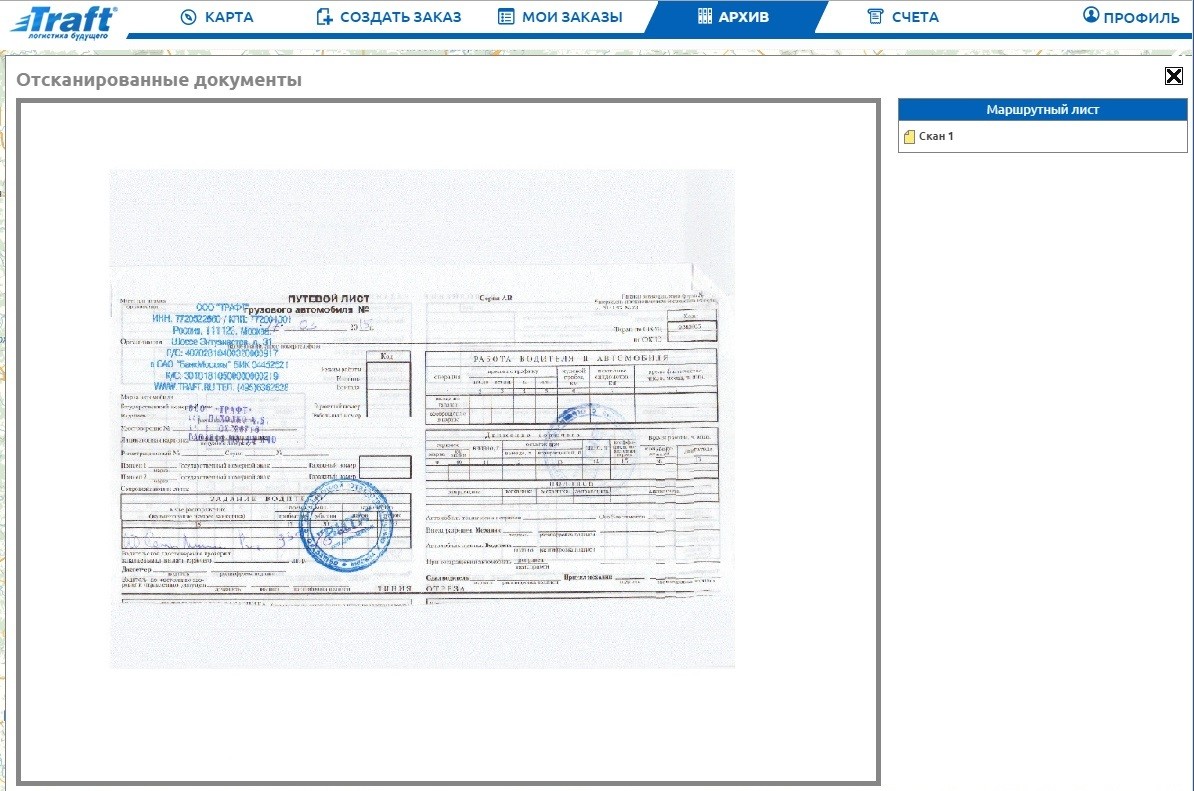Open the ПРОФИЛЬ menu
The height and width of the screenshot is (791, 1194).
tap(1141, 17)
